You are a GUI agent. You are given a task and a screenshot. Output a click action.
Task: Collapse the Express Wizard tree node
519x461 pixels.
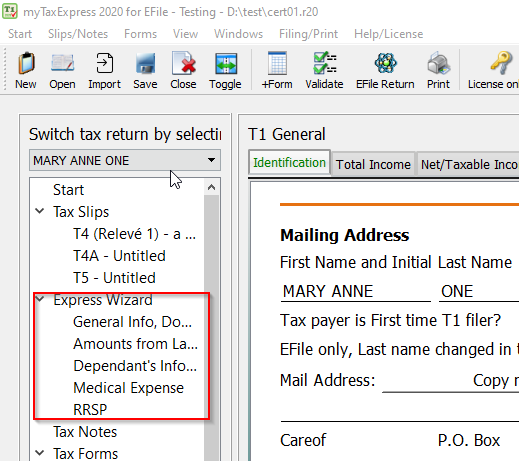click(40, 299)
